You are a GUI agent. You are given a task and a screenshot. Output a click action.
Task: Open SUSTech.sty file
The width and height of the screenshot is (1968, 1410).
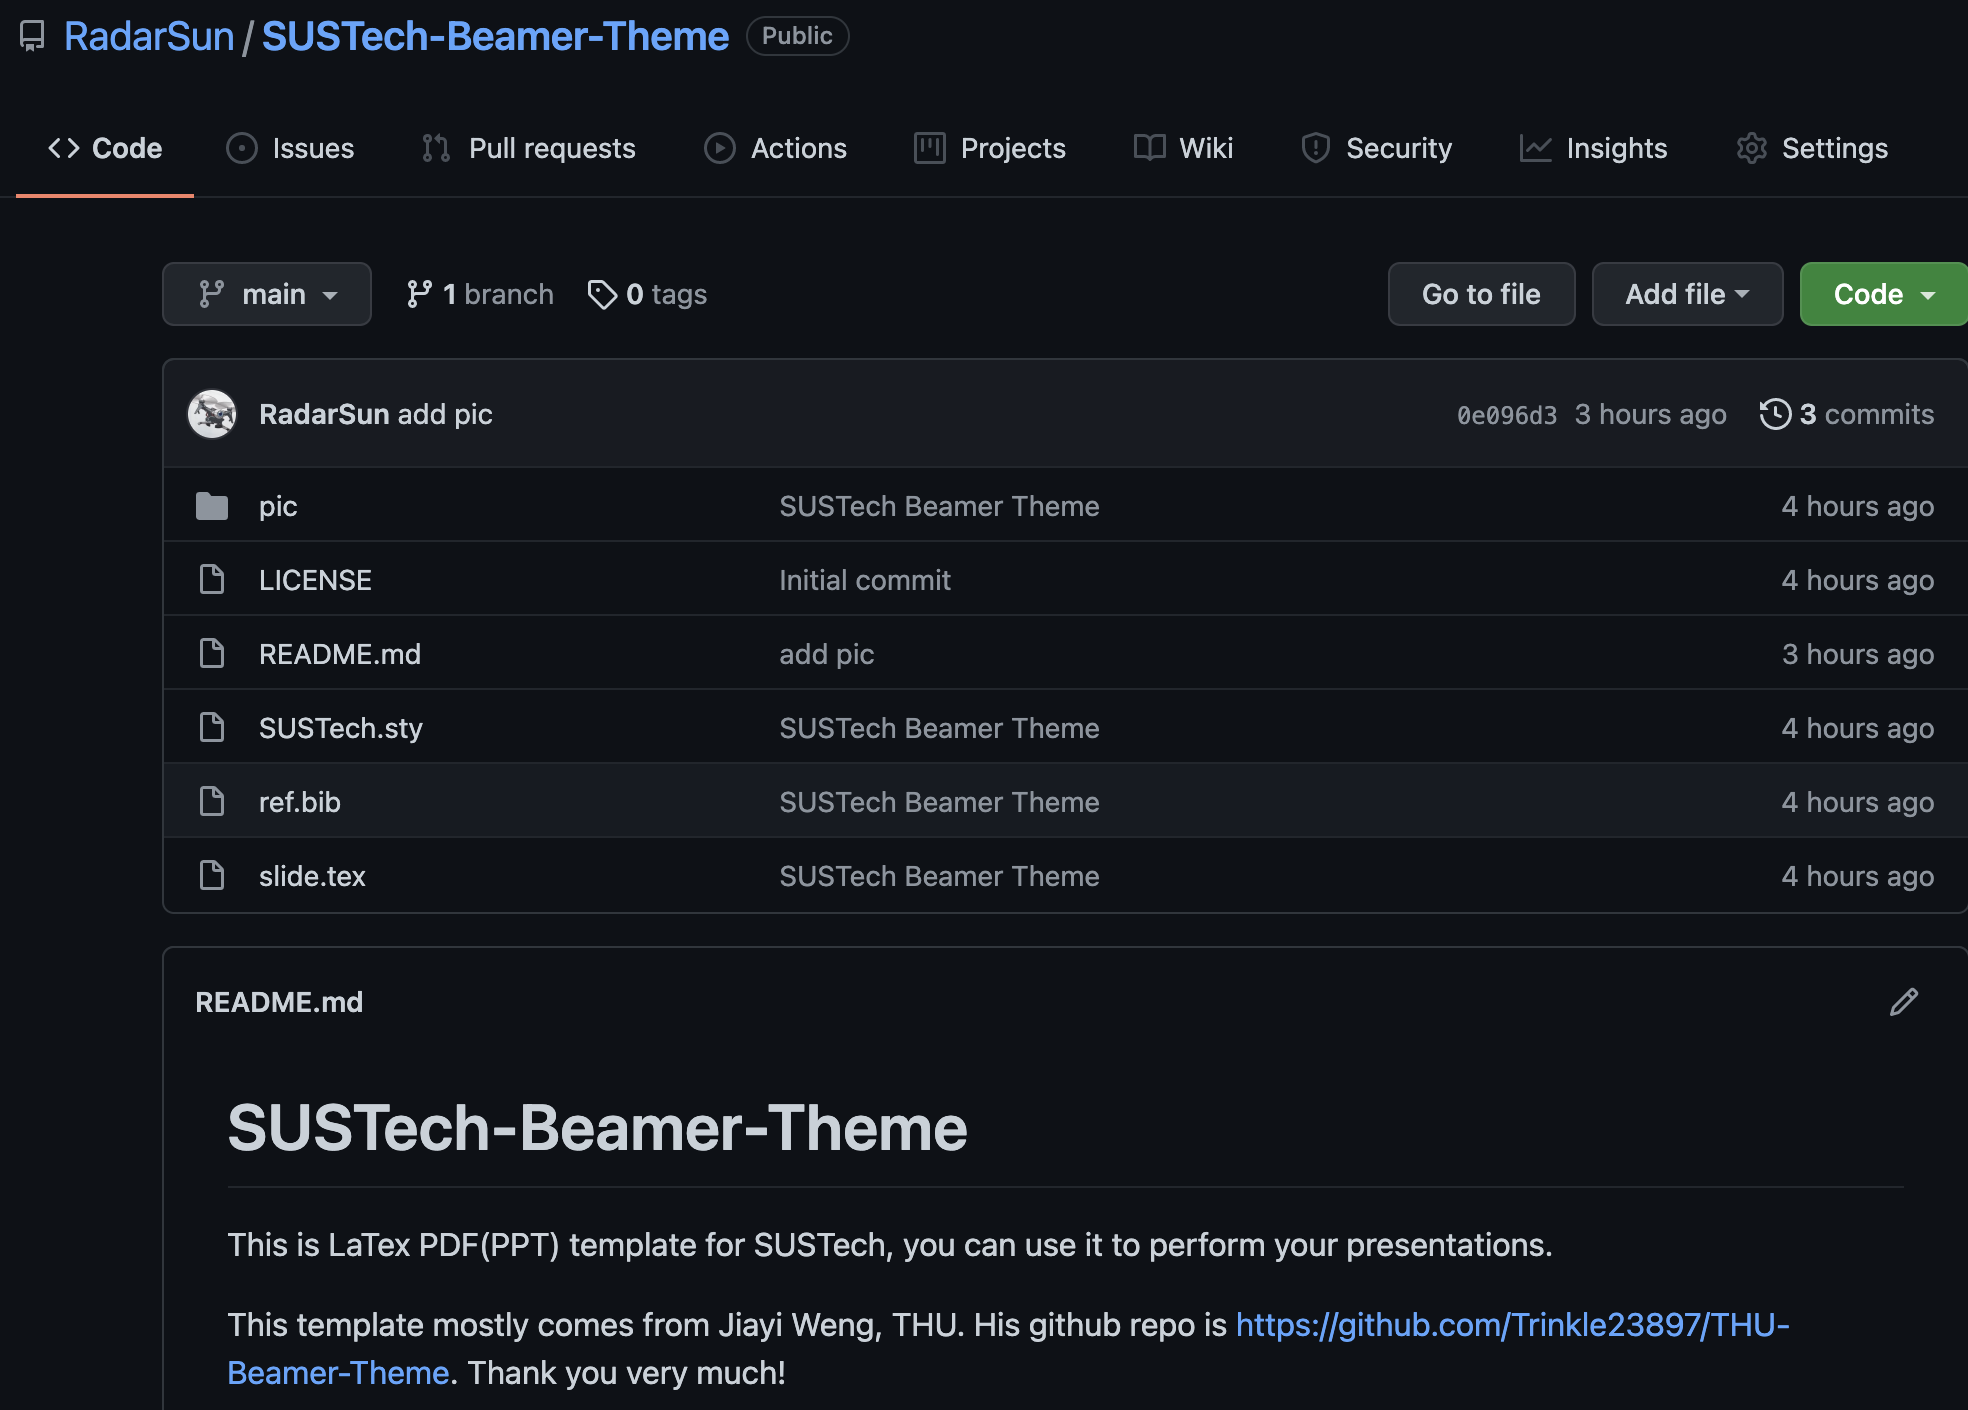coord(340,728)
